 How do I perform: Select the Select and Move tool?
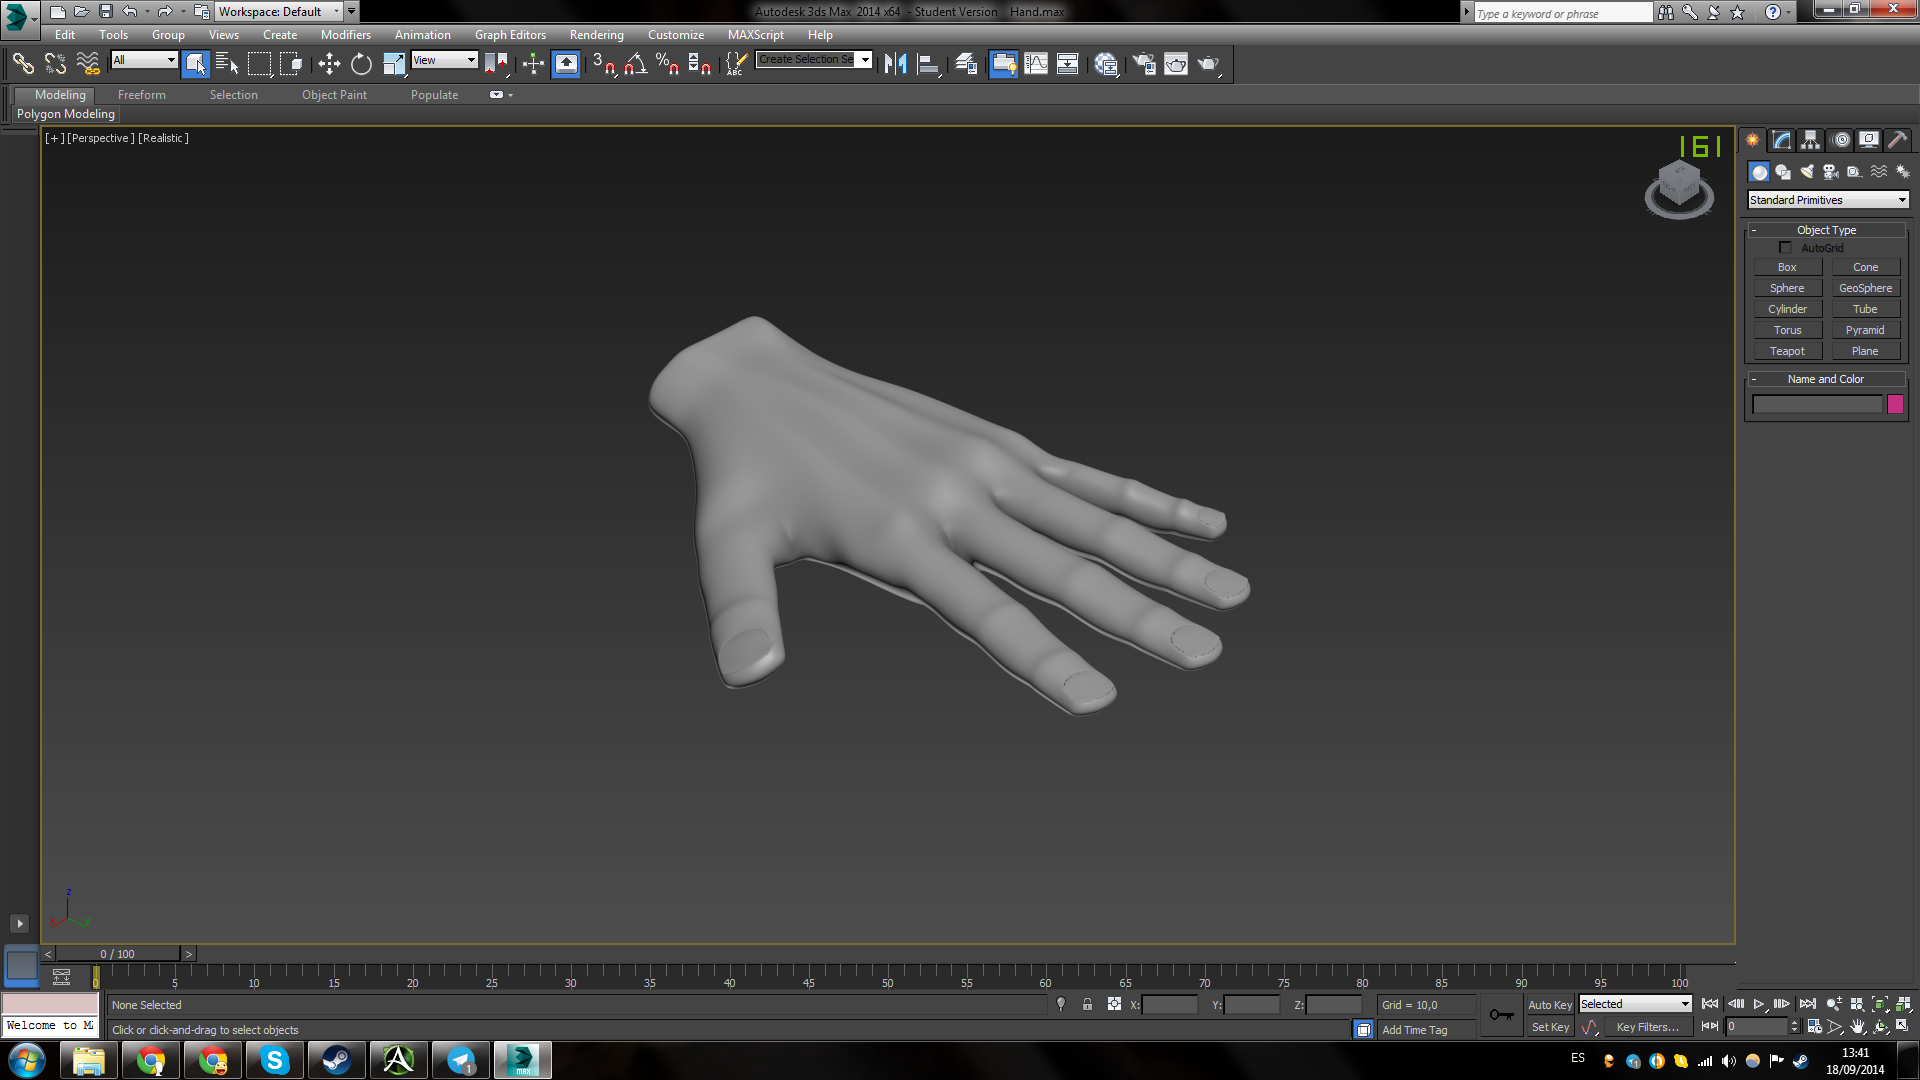click(329, 64)
